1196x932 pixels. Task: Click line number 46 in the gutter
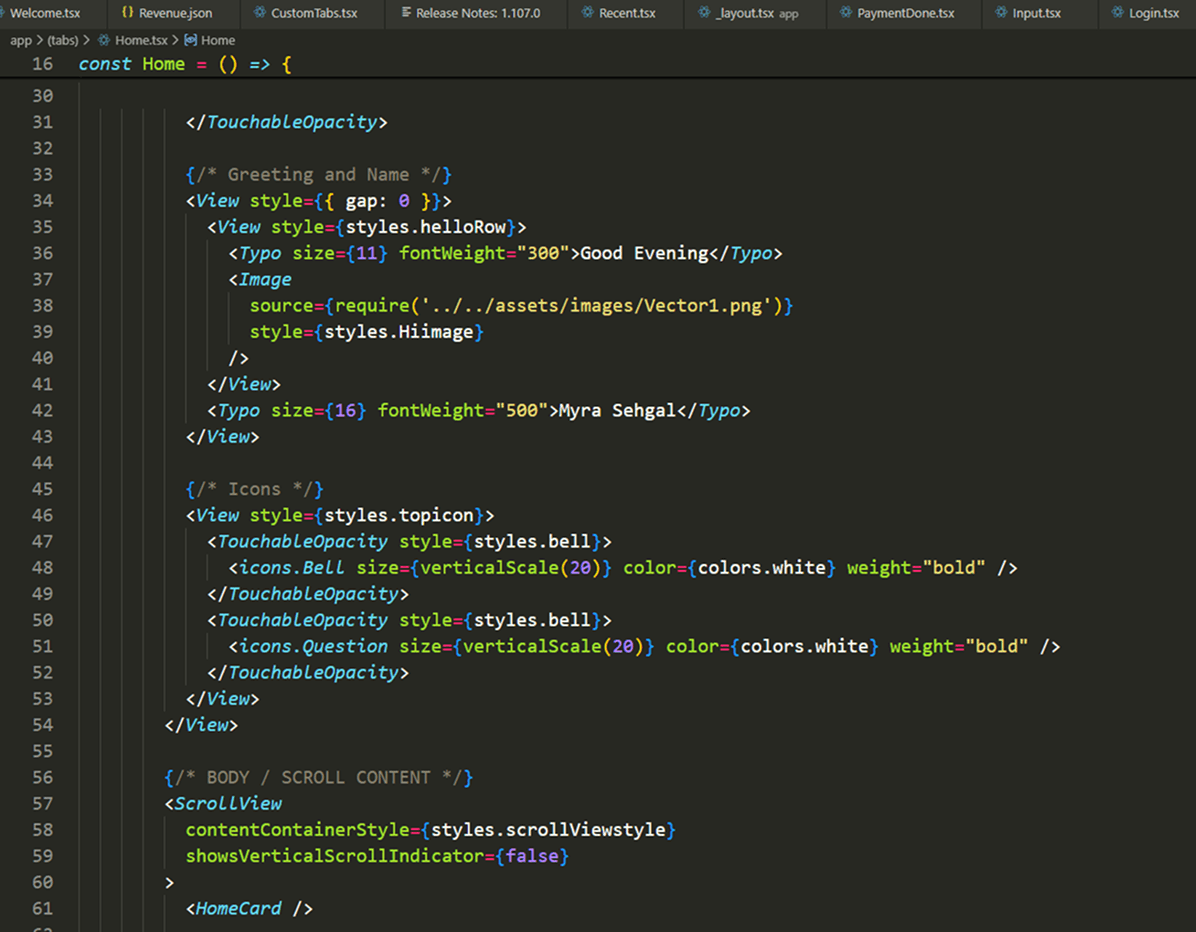click(x=42, y=516)
